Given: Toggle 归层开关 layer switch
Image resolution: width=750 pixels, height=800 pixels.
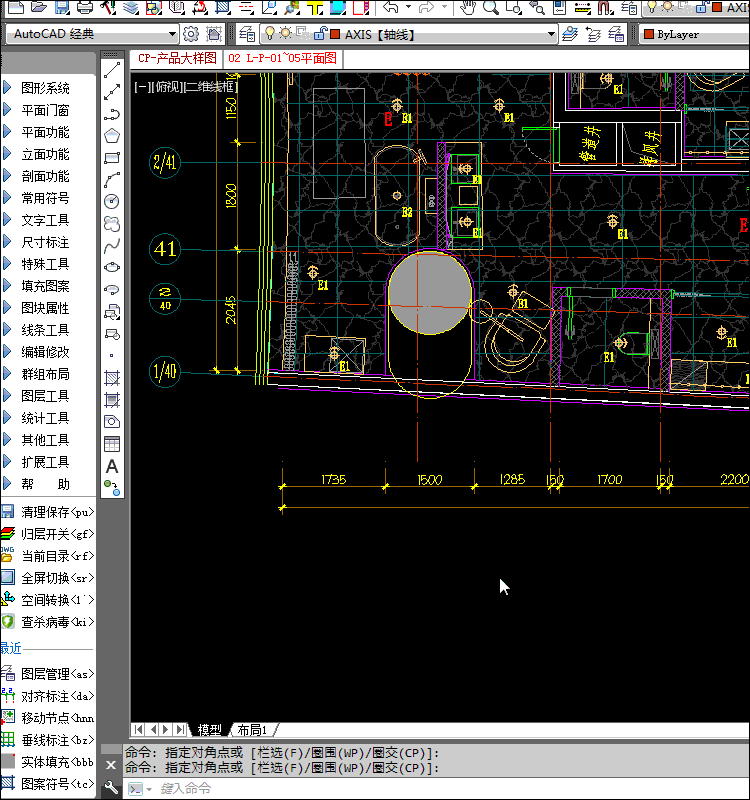Looking at the screenshot, I should tap(57, 534).
